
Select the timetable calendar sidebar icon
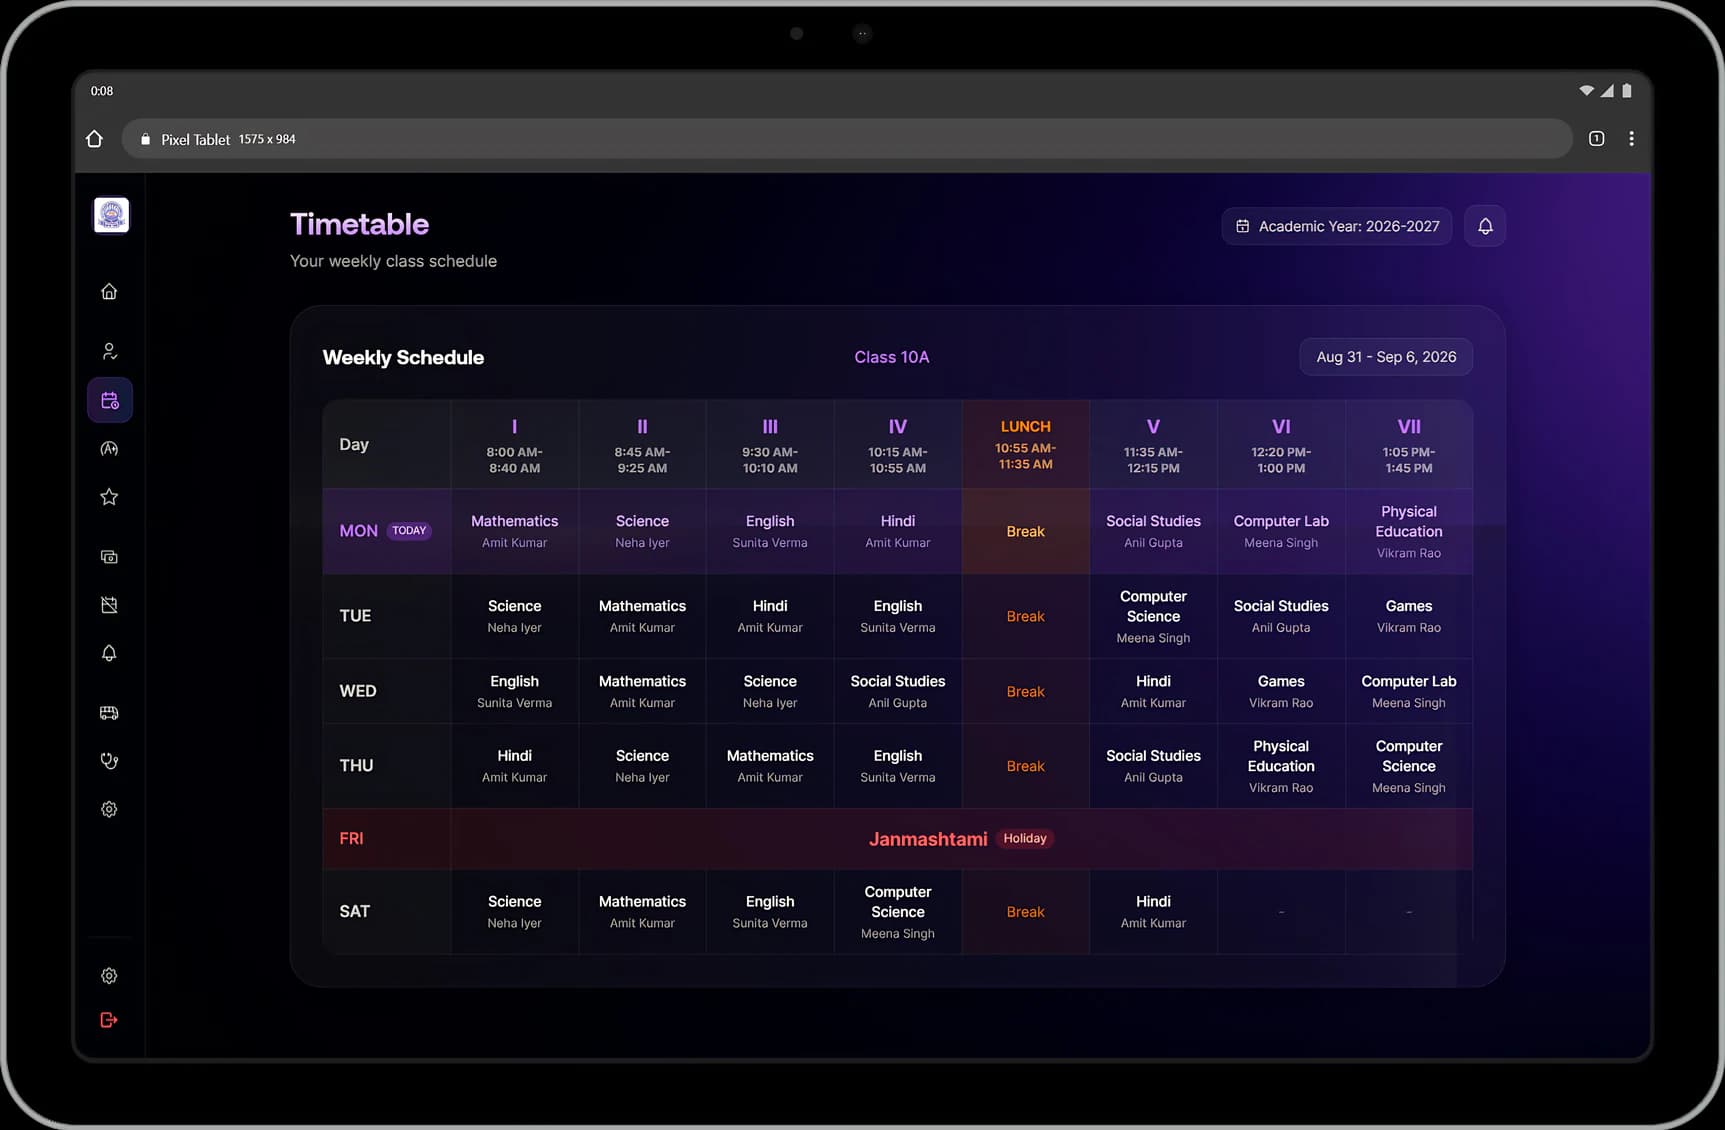109,400
